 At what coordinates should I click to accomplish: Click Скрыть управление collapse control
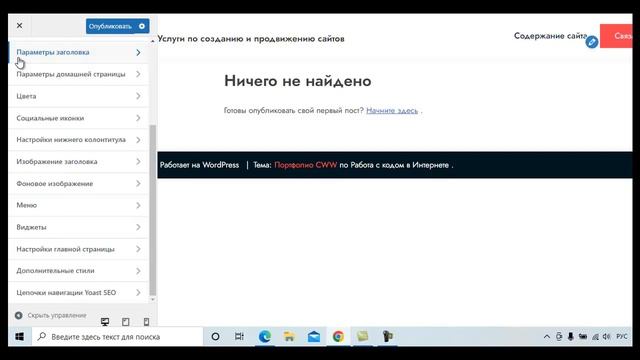point(51,316)
